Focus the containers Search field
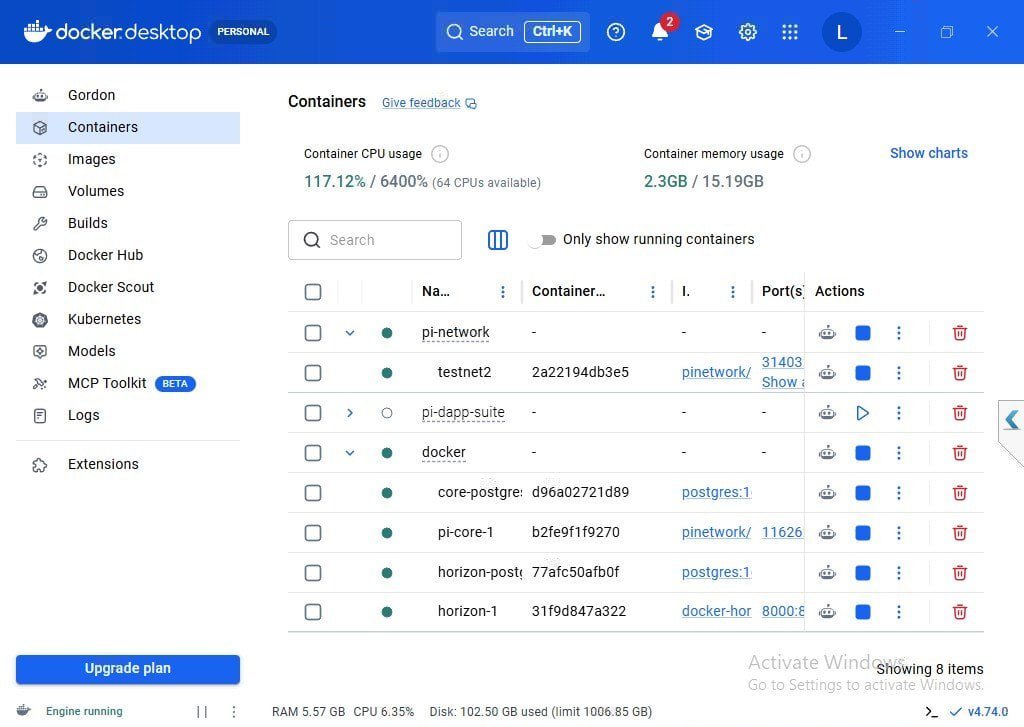1024x727 pixels. tap(375, 240)
